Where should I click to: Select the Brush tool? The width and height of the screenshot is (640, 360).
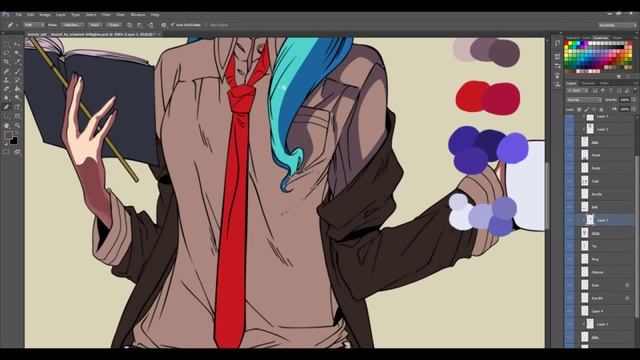click(x=17, y=71)
